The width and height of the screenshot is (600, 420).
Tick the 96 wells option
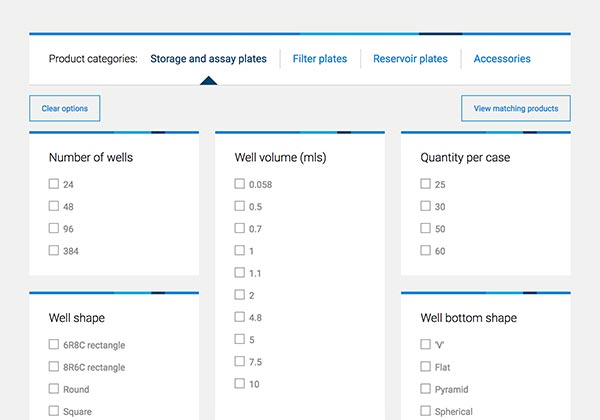pos(54,228)
